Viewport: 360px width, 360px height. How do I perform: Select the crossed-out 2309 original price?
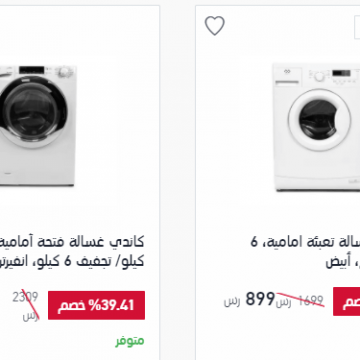25,297
